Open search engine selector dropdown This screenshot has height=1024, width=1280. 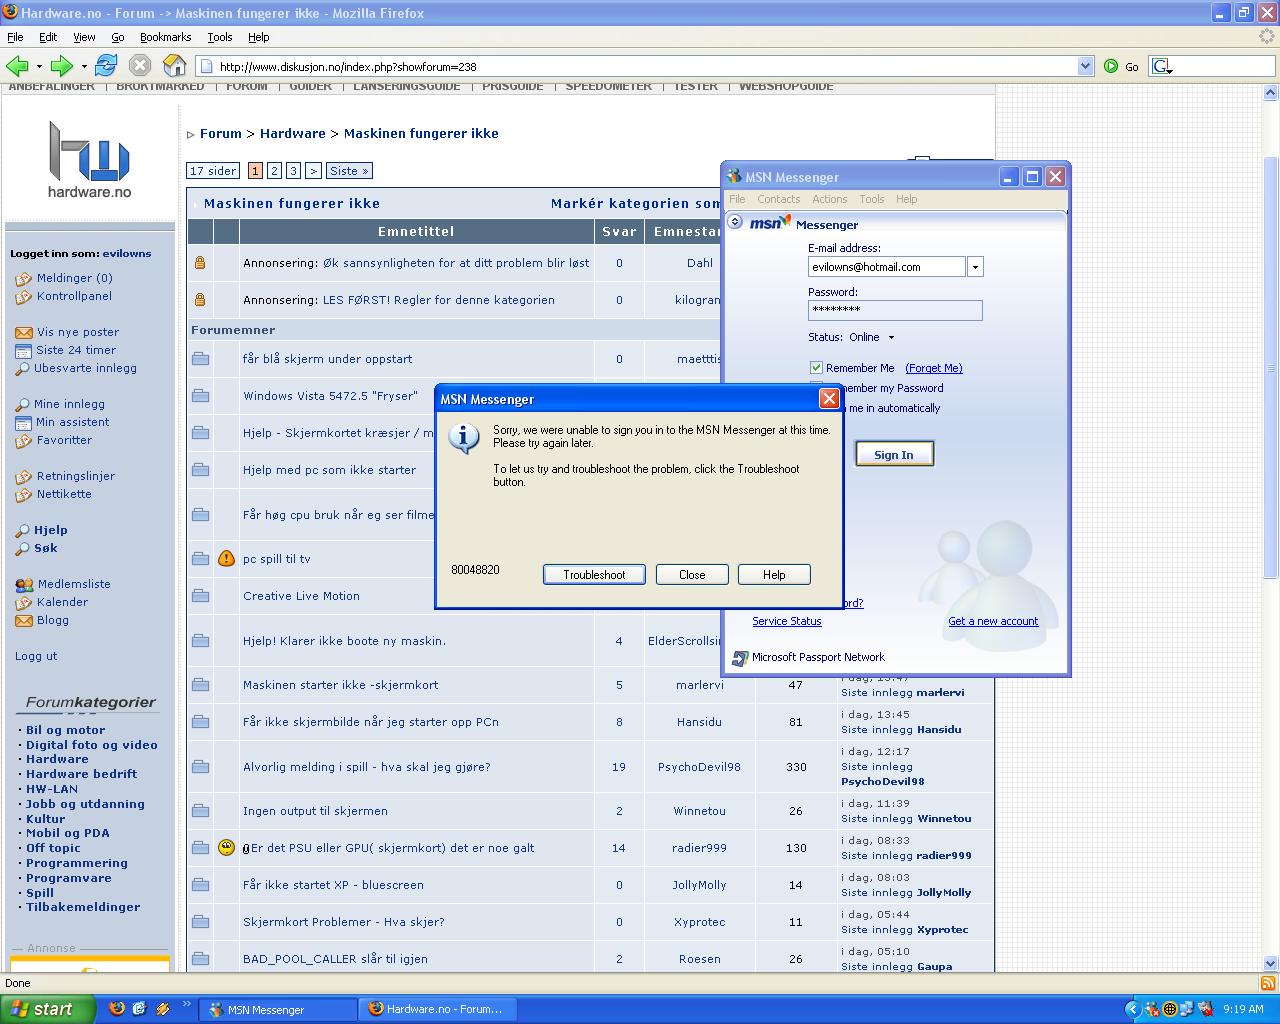point(1162,67)
